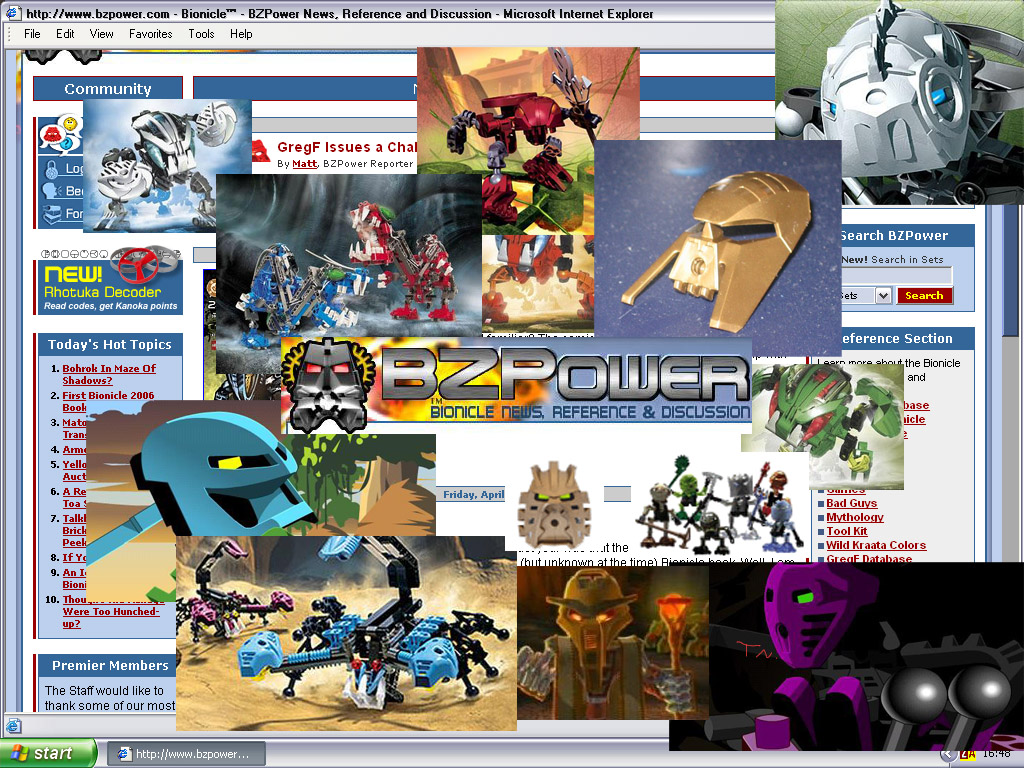Screen dimensions: 1024x768
Task: Open the Favorites menu
Action: coord(150,34)
